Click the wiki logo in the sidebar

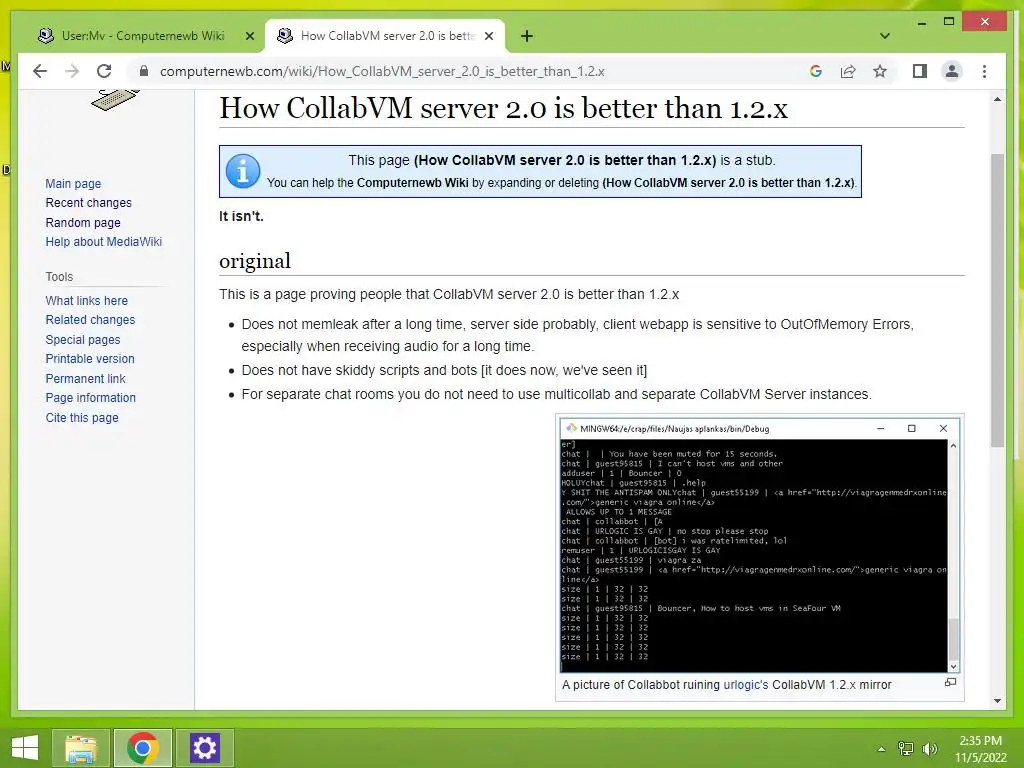pyautogui.click(x=115, y=100)
